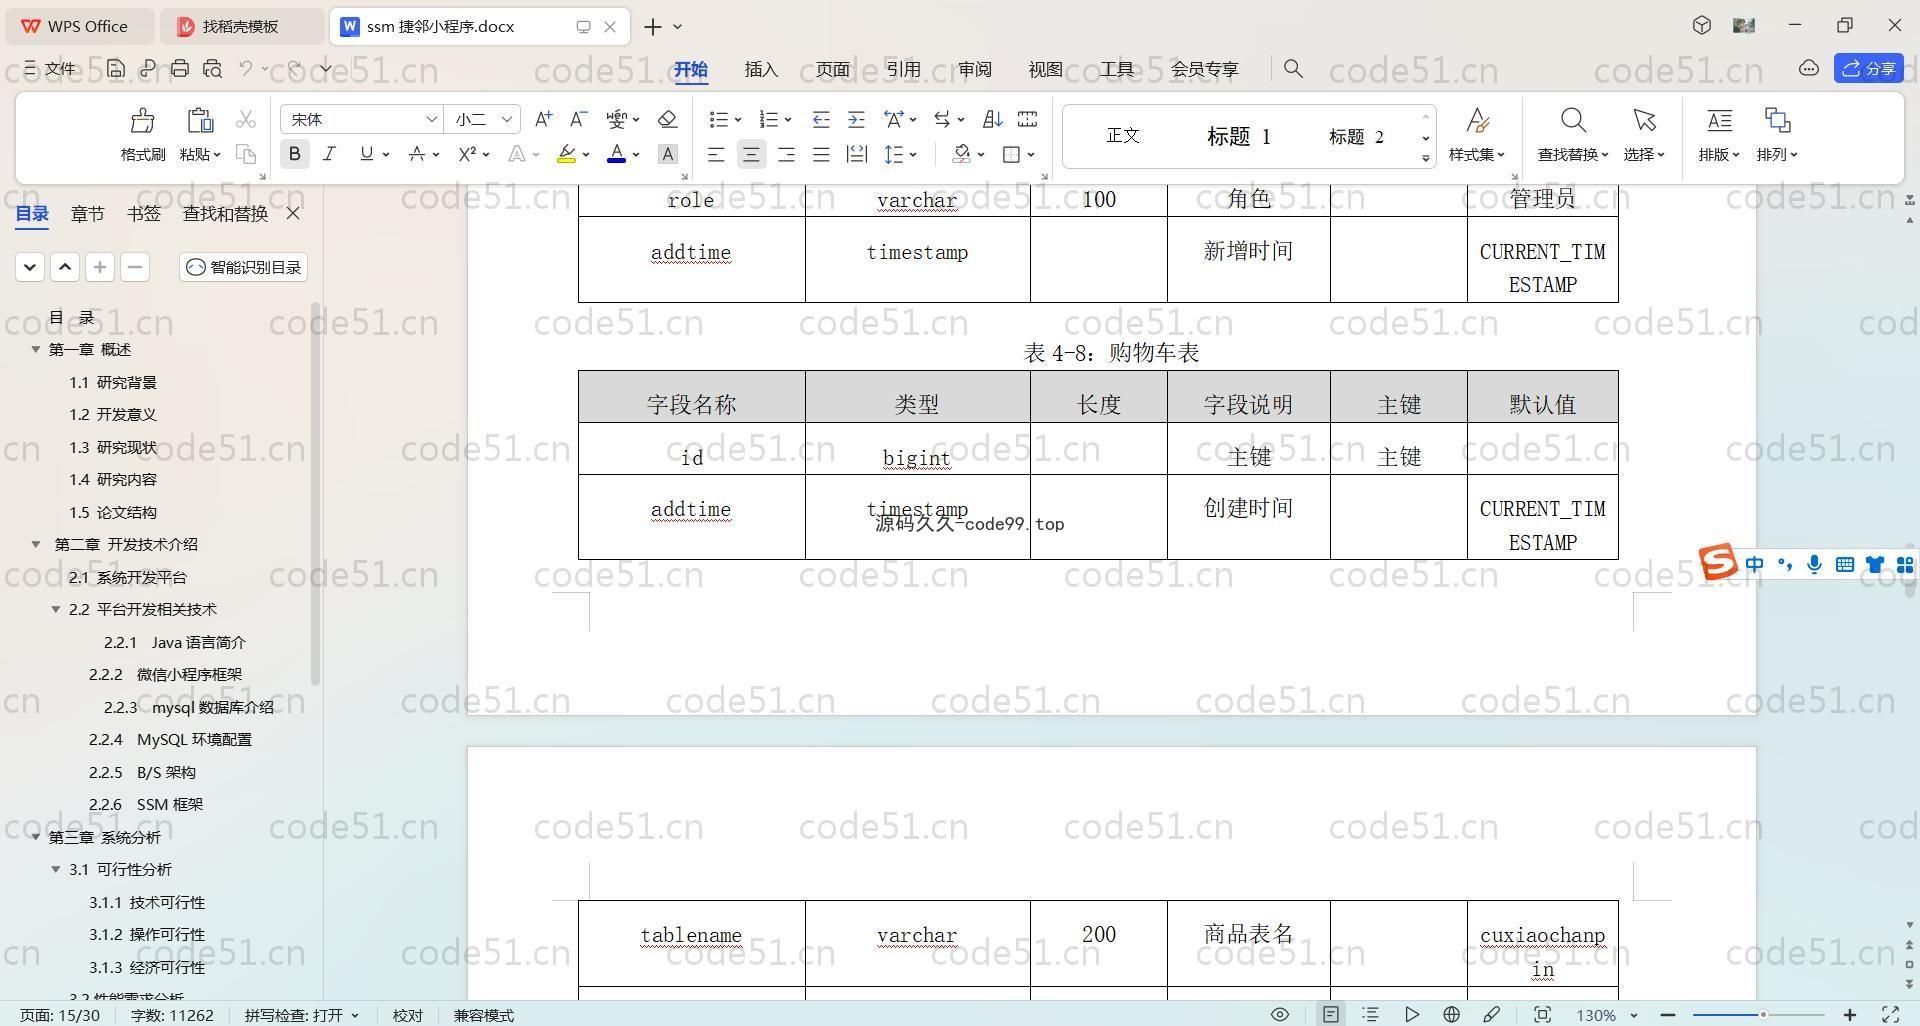Click the ribbon search magnifier icon
1920x1026 pixels.
[1293, 68]
